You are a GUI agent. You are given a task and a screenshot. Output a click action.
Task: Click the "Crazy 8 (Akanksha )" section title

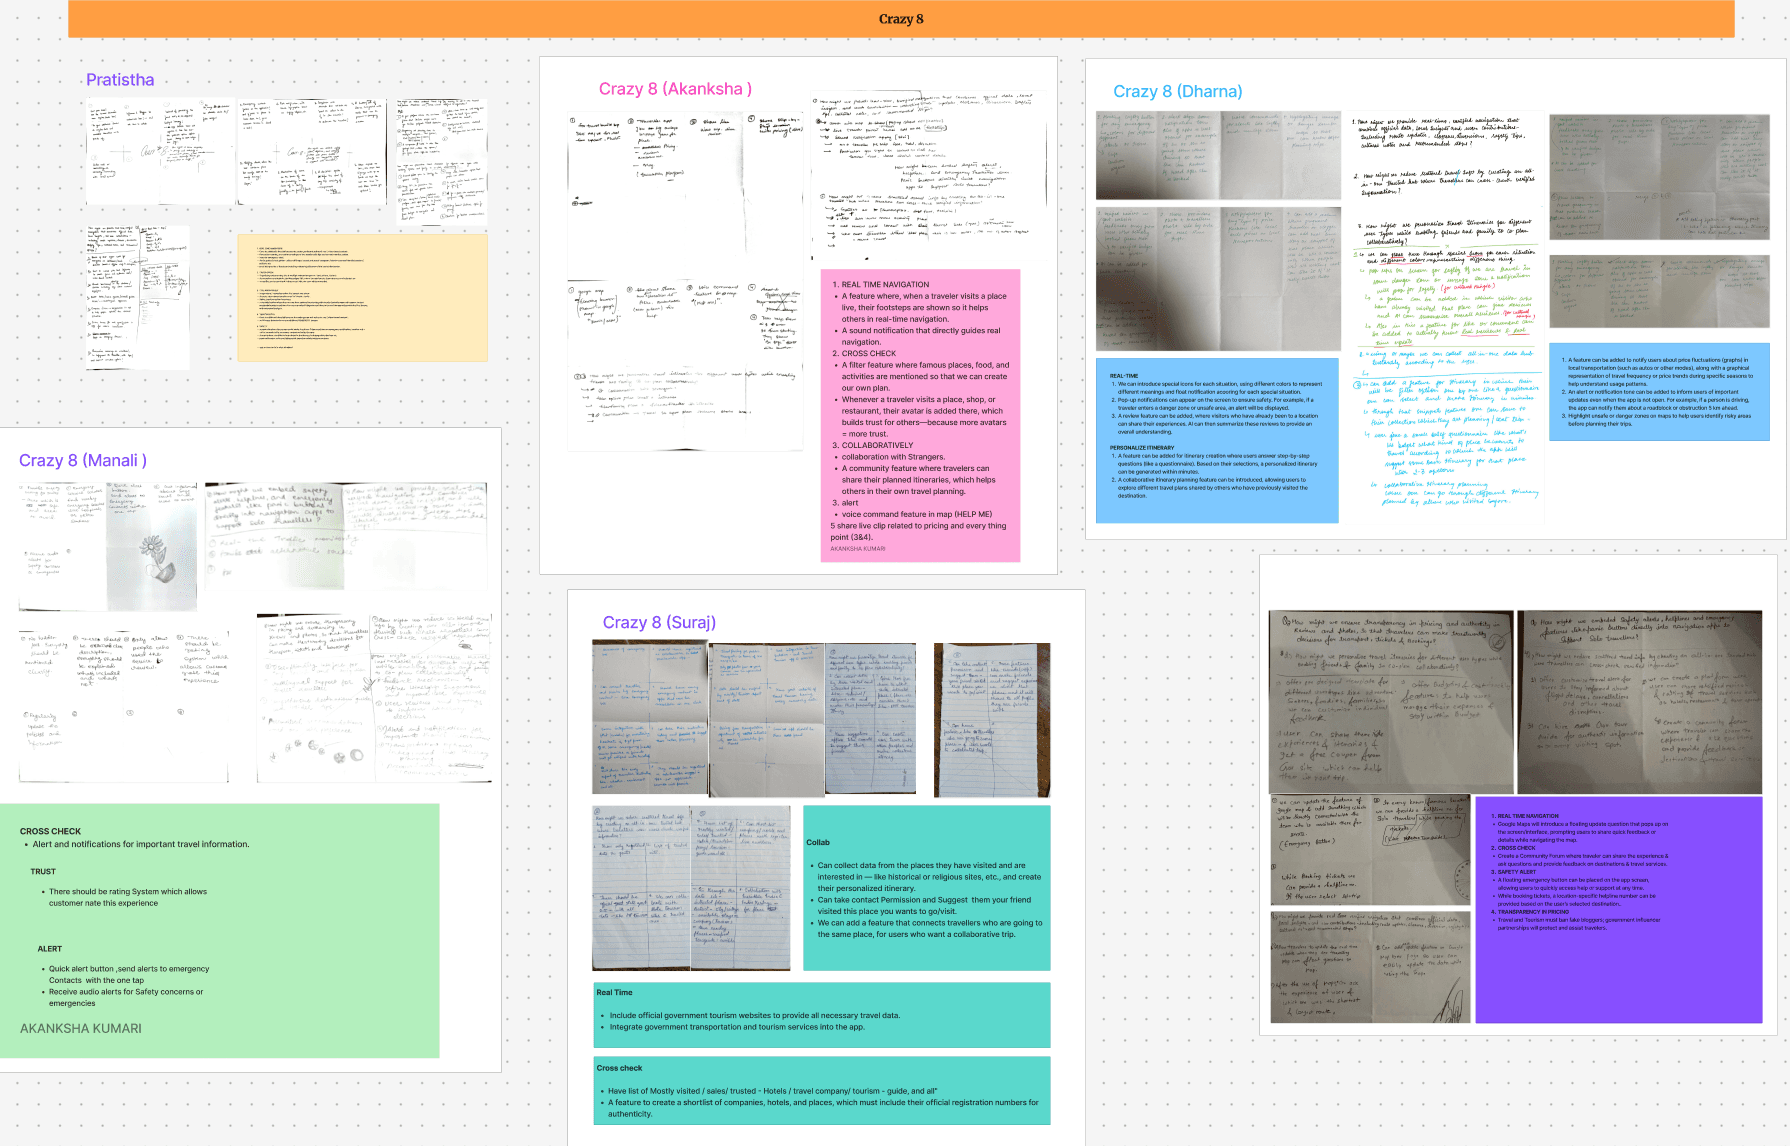675,89
